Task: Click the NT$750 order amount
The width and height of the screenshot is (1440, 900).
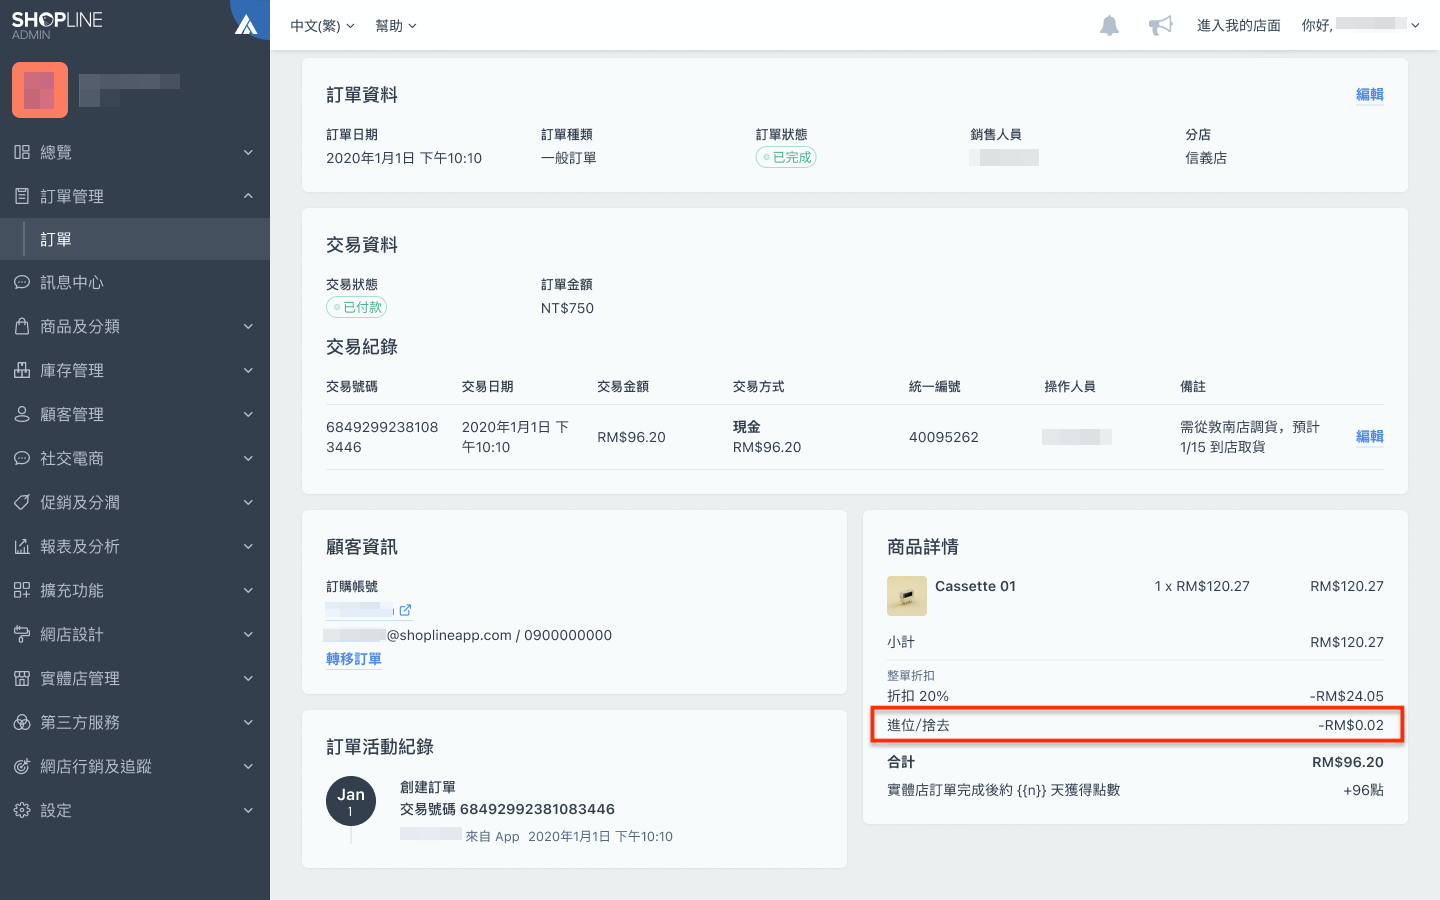Action: (567, 308)
